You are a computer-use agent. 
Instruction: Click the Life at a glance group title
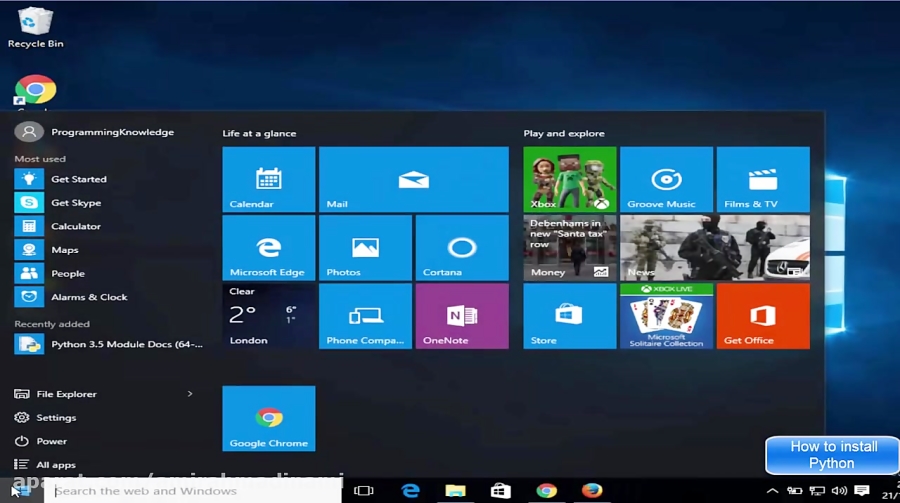point(259,133)
